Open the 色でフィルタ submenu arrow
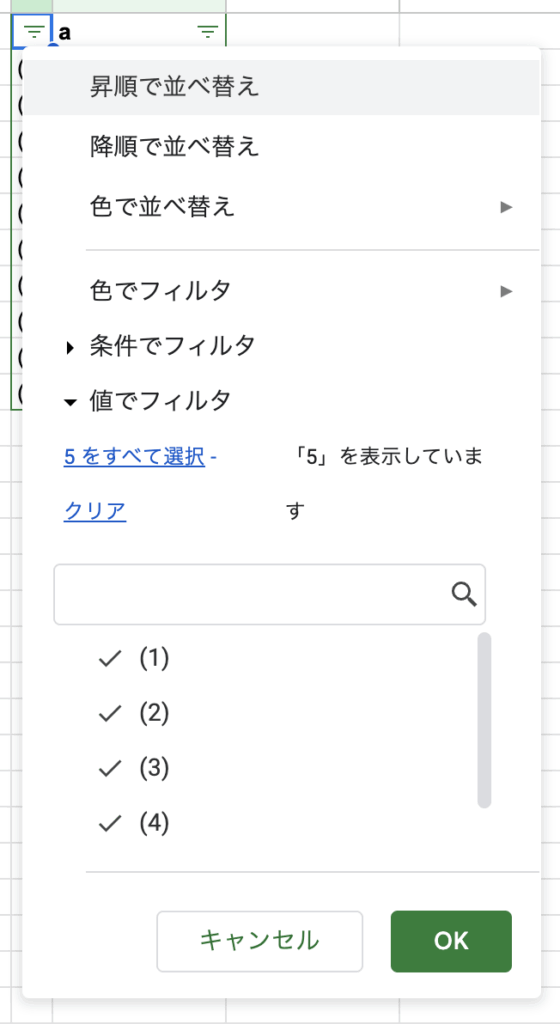The image size is (560, 1024). [x=506, y=291]
